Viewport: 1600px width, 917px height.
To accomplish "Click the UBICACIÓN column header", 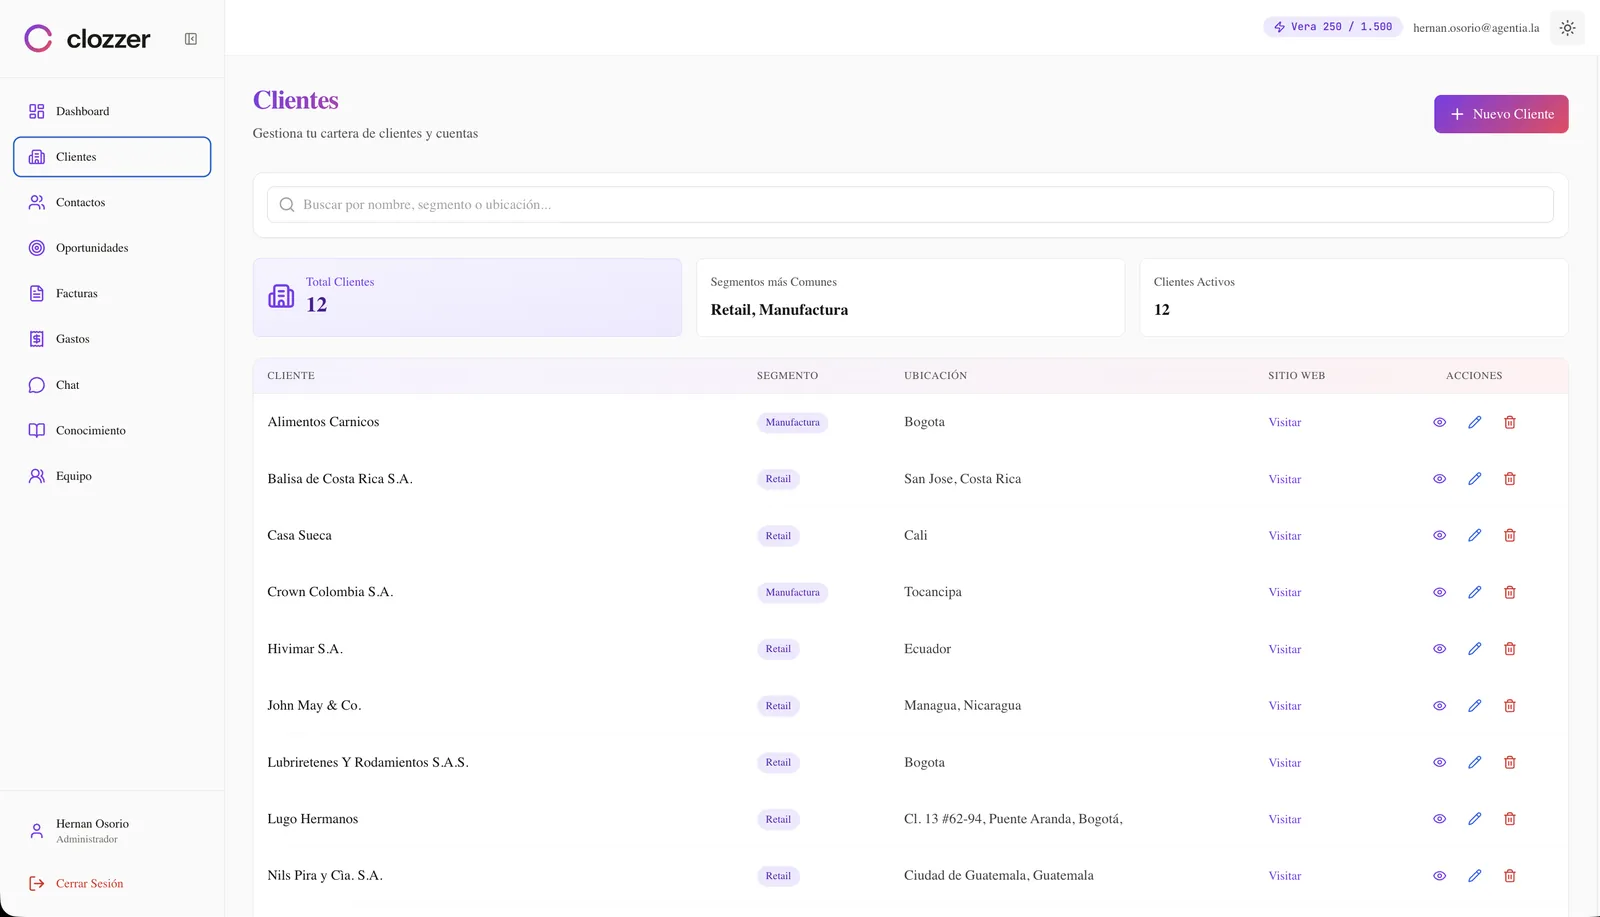I will point(935,376).
